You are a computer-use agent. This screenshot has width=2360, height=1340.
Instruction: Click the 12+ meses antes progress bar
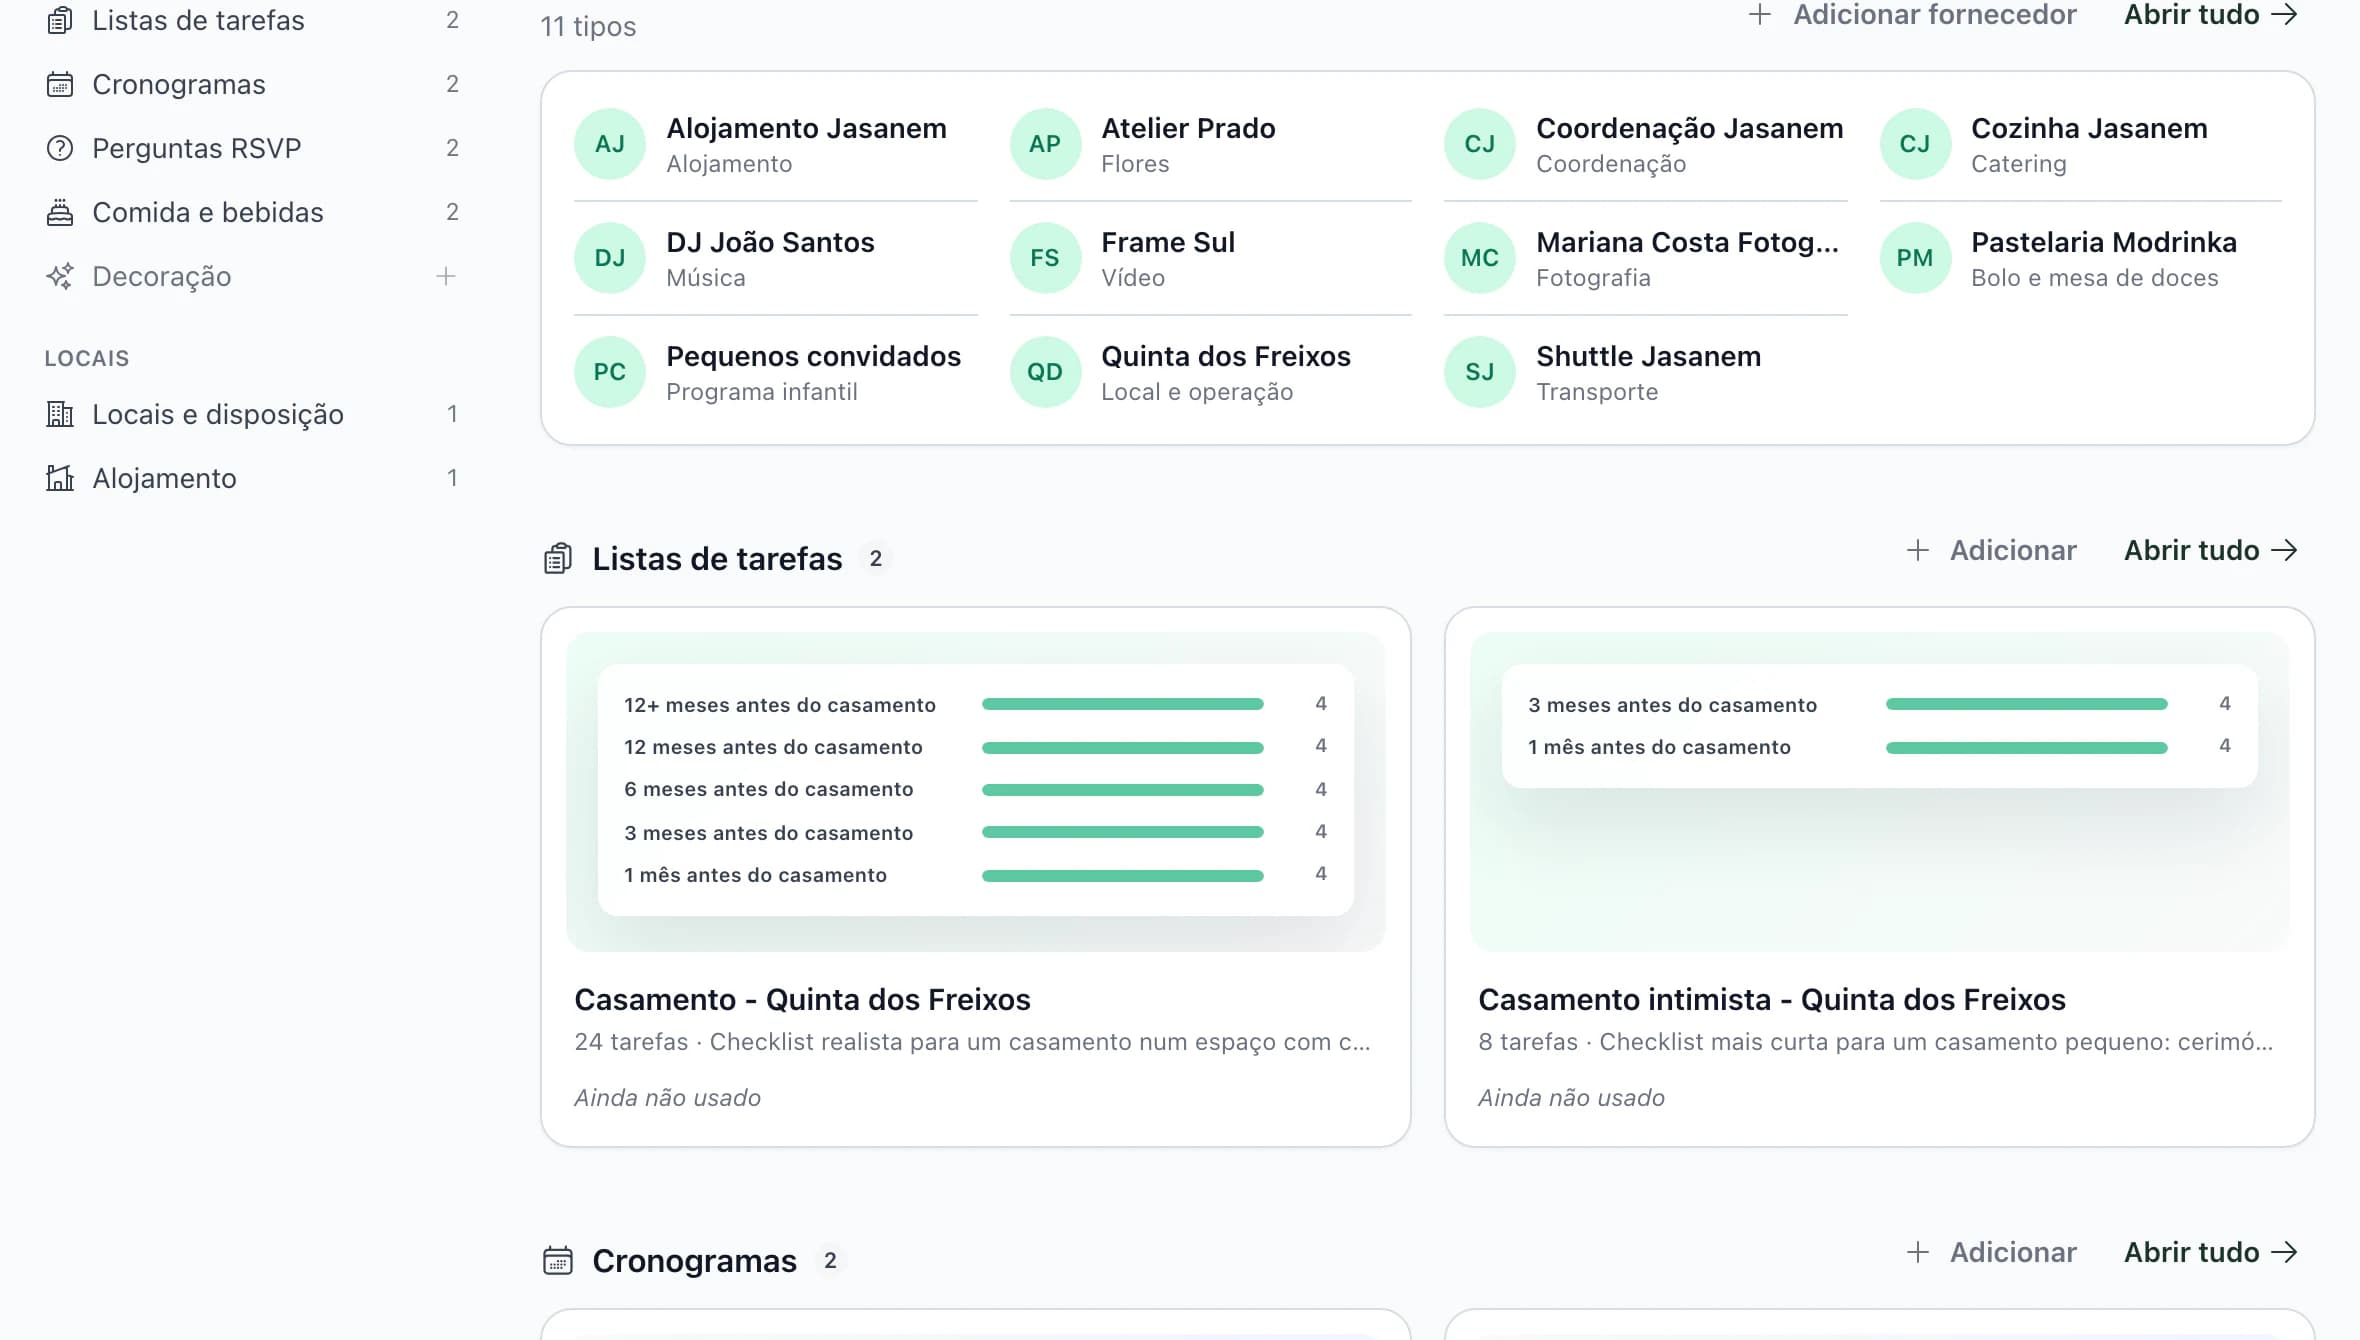[x=1122, y=704]
